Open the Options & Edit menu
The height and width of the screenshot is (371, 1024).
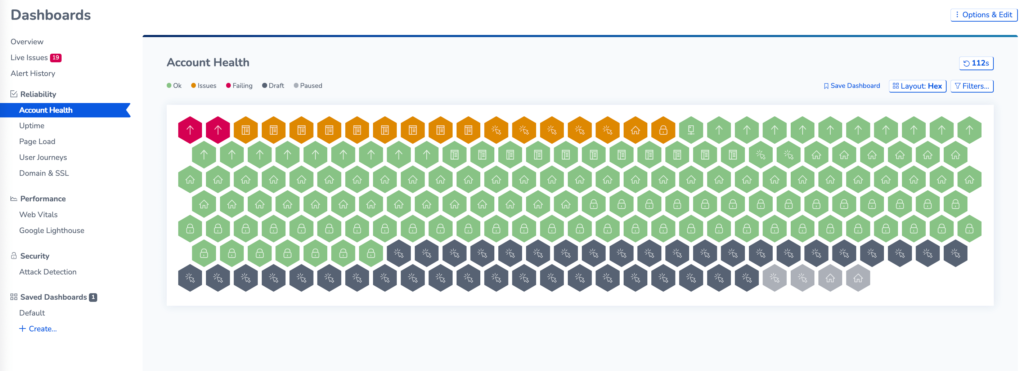pyautogui.click(x=984, y=14)
